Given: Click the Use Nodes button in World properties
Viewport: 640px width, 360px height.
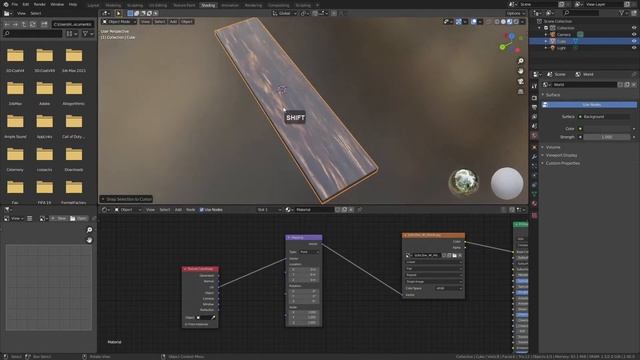Looking at the screenshot, I should [589, 105].
